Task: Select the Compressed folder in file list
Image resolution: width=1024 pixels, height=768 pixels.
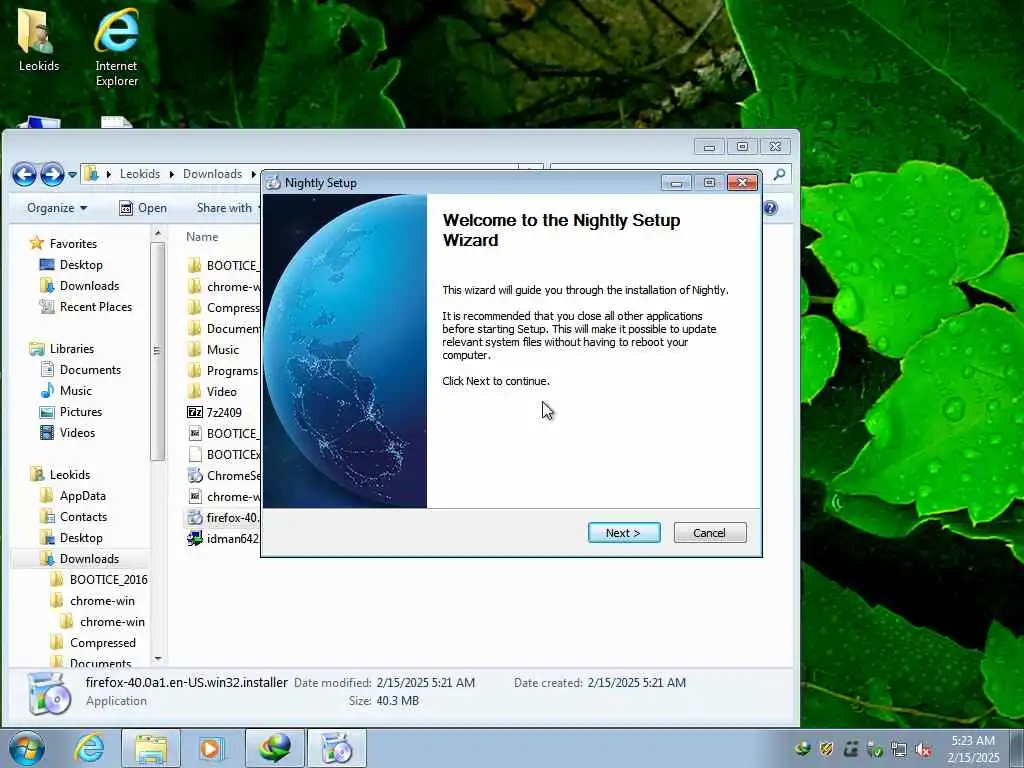Action: coord(223,307)
